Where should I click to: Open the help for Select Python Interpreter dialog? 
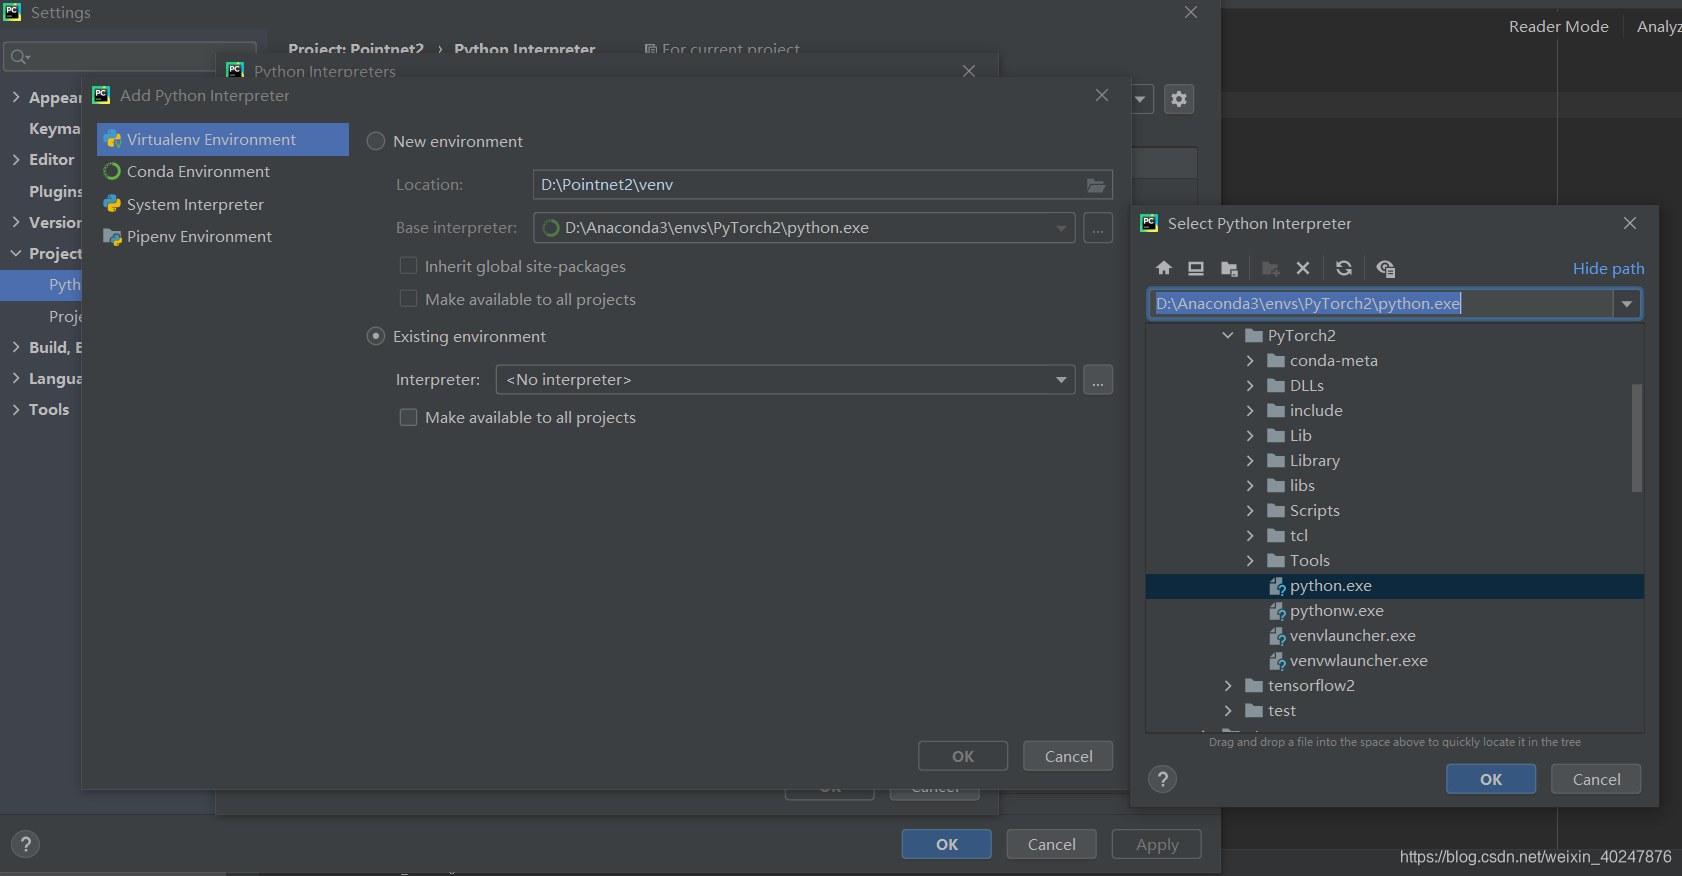[1162, 779]
